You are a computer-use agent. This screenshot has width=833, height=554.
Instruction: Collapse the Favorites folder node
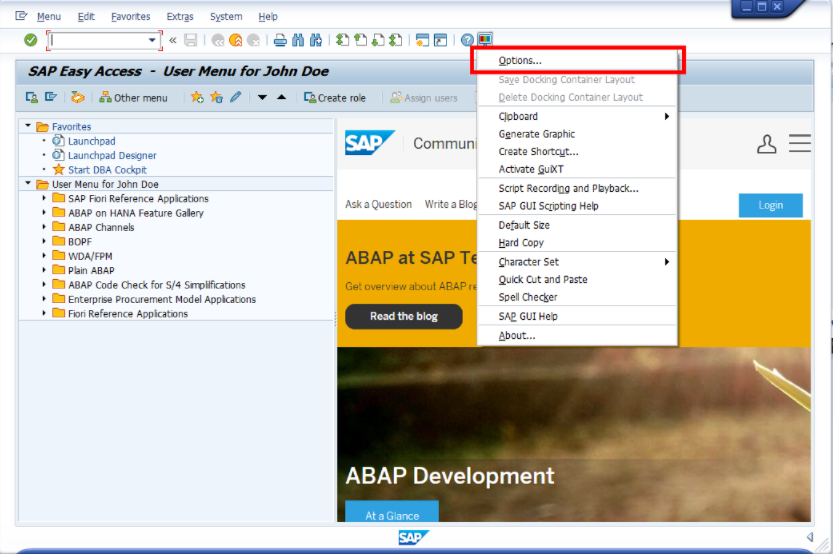[28, 126]
